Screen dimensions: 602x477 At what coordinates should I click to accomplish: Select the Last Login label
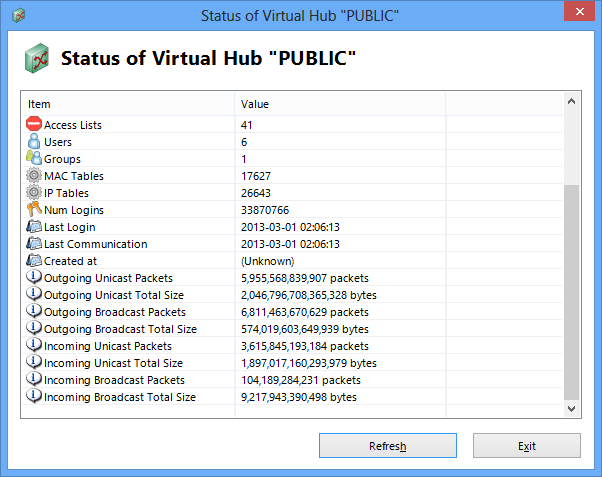pyautogui.click(x=69, y=227)
